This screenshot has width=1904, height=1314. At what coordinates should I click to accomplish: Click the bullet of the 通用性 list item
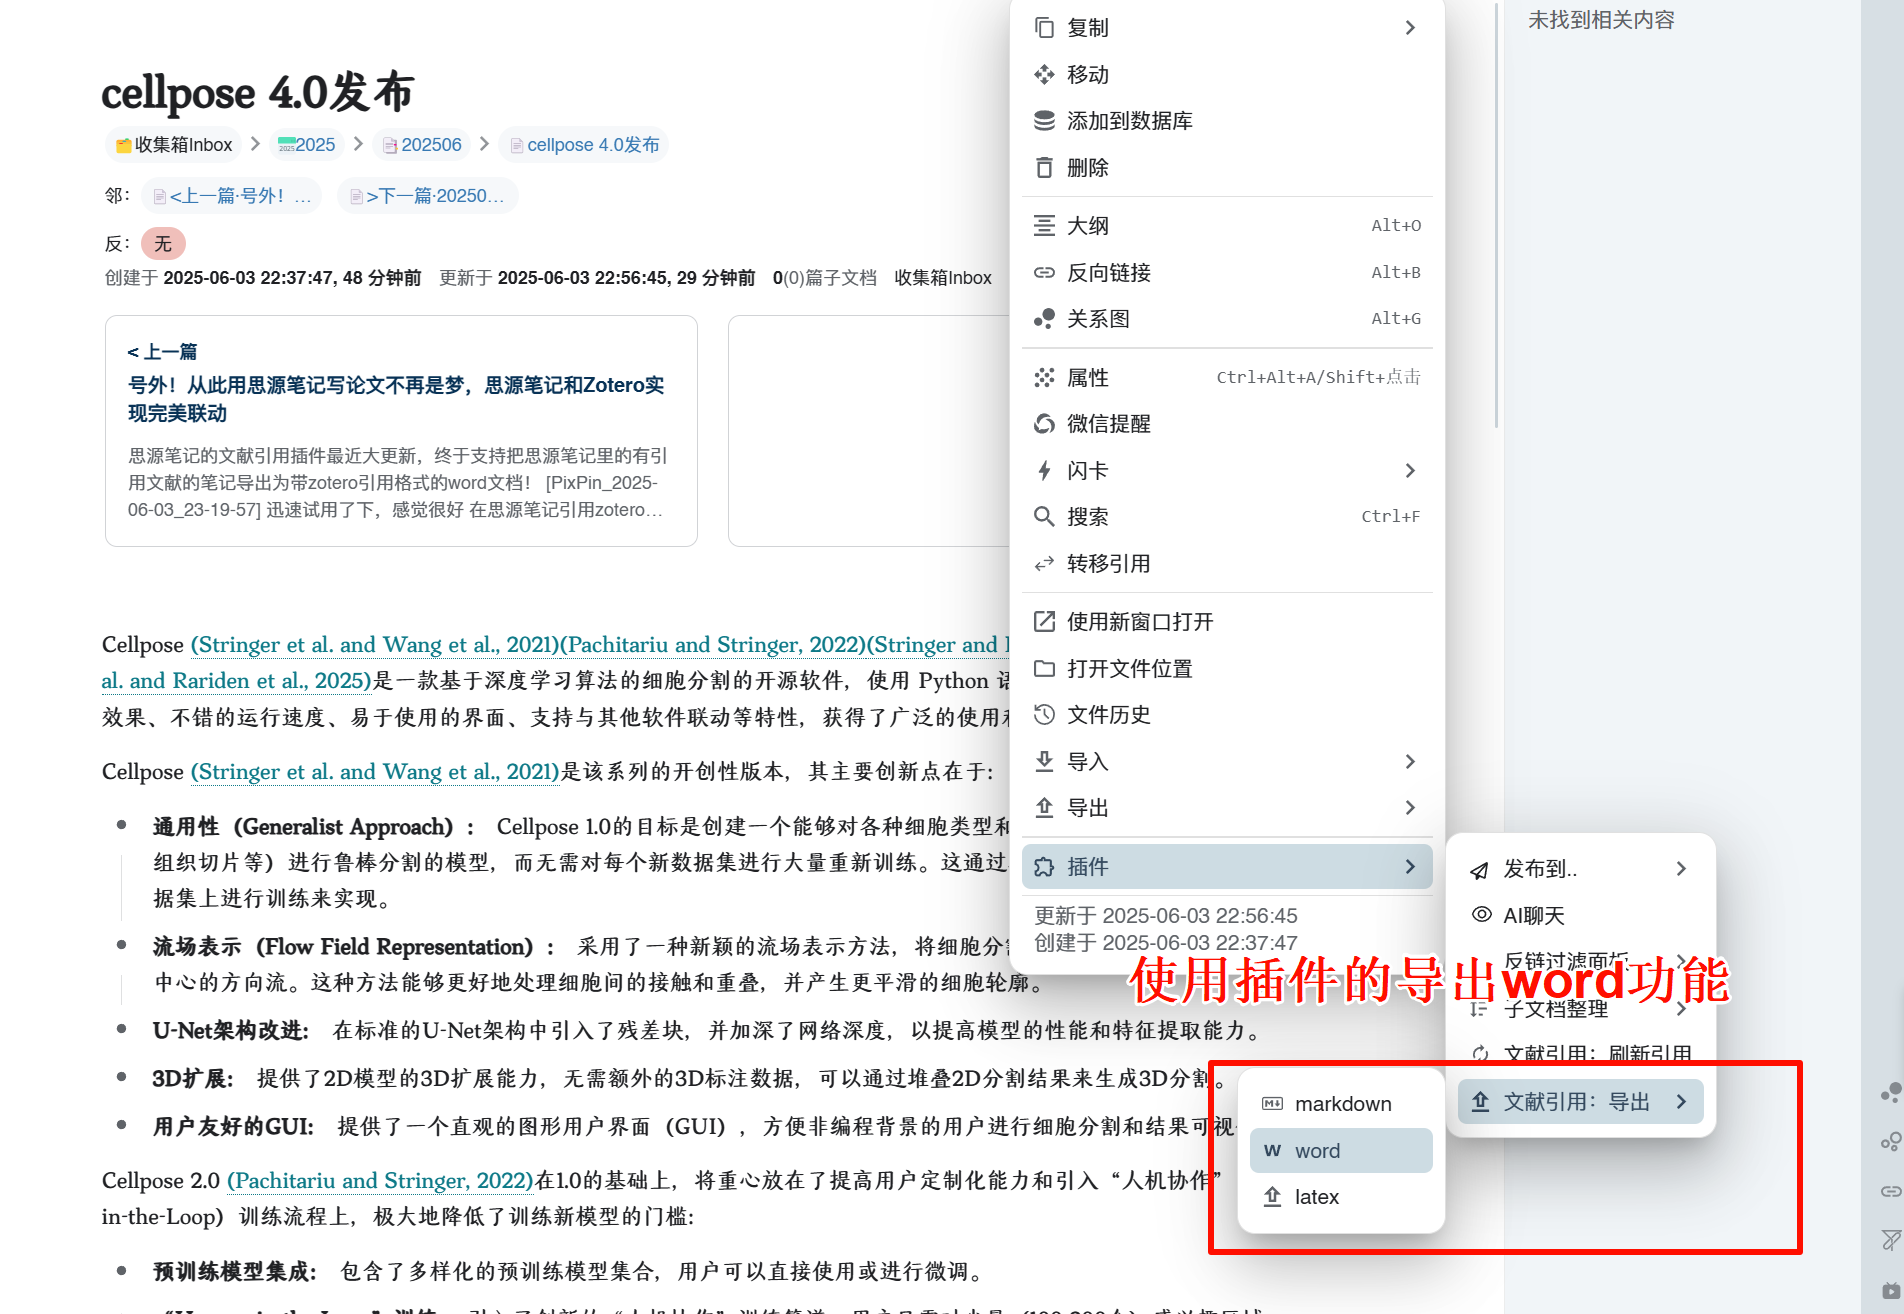[x=122, y=825]
